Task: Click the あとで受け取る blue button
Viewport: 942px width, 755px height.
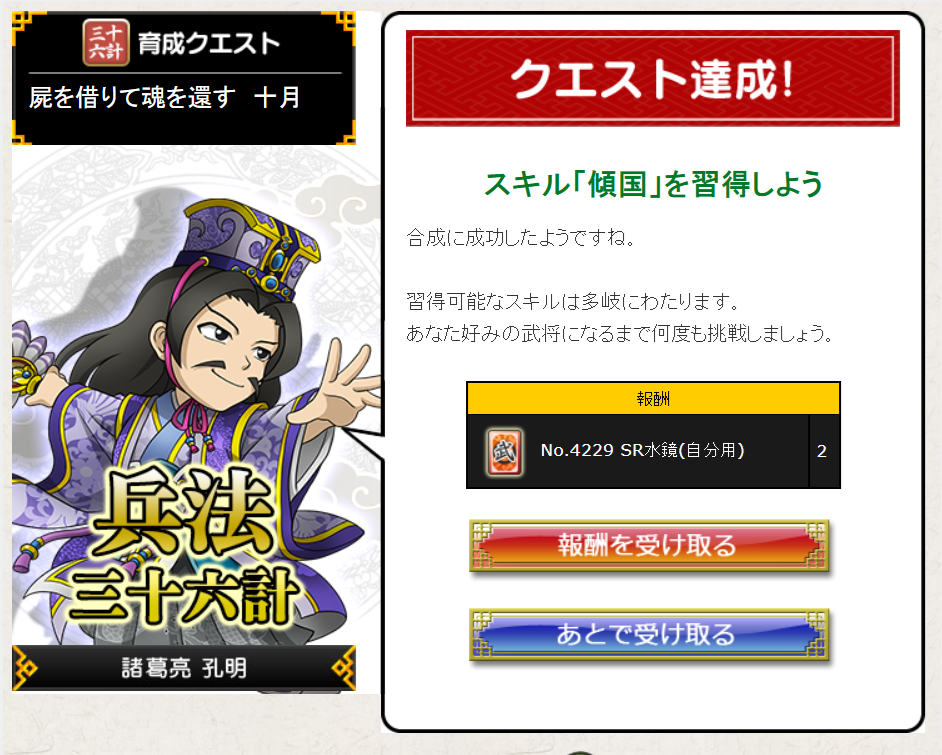Action: click(649, 634)
